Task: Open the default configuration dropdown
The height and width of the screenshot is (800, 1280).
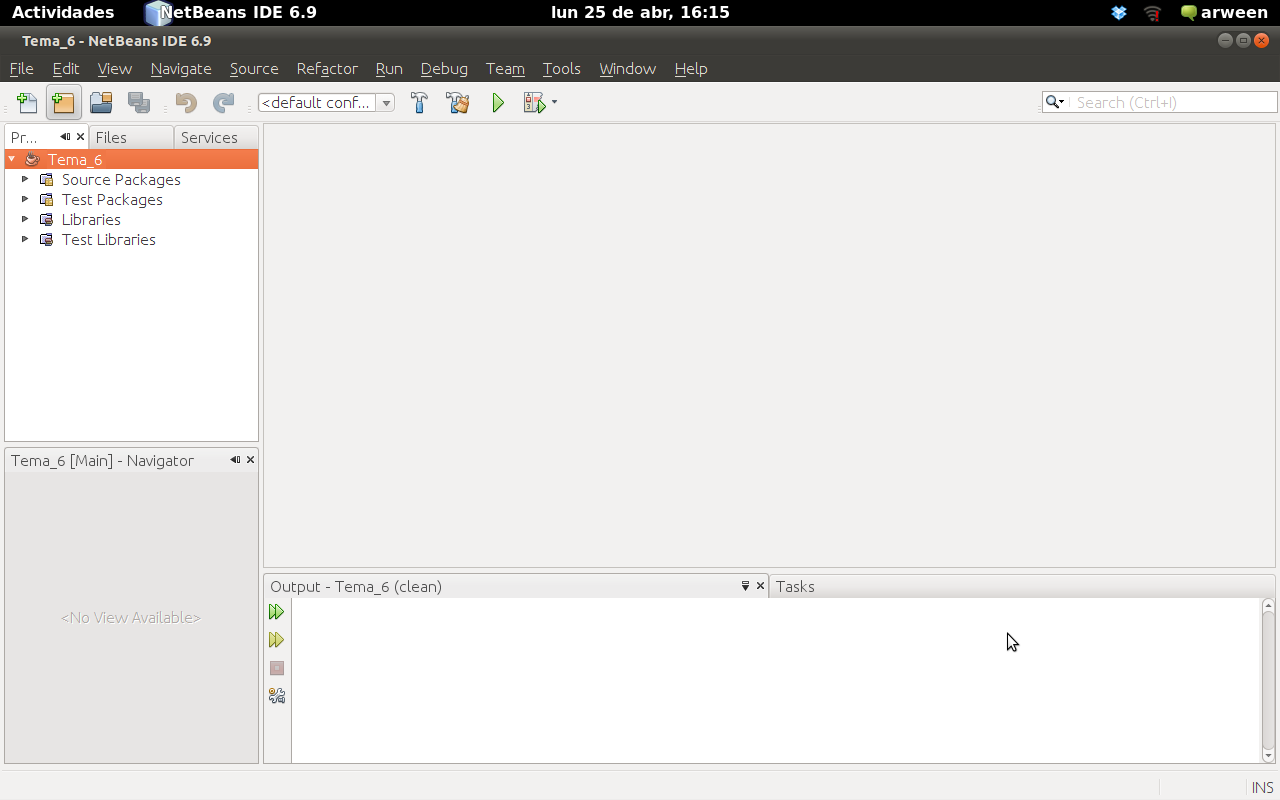Action: (x=386, y=102)
